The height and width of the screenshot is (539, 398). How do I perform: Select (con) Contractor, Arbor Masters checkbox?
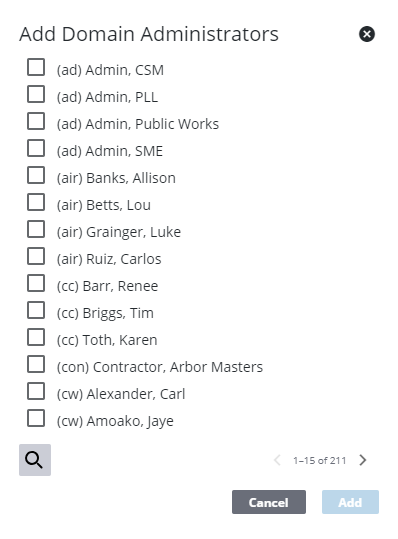coord(36,364)
